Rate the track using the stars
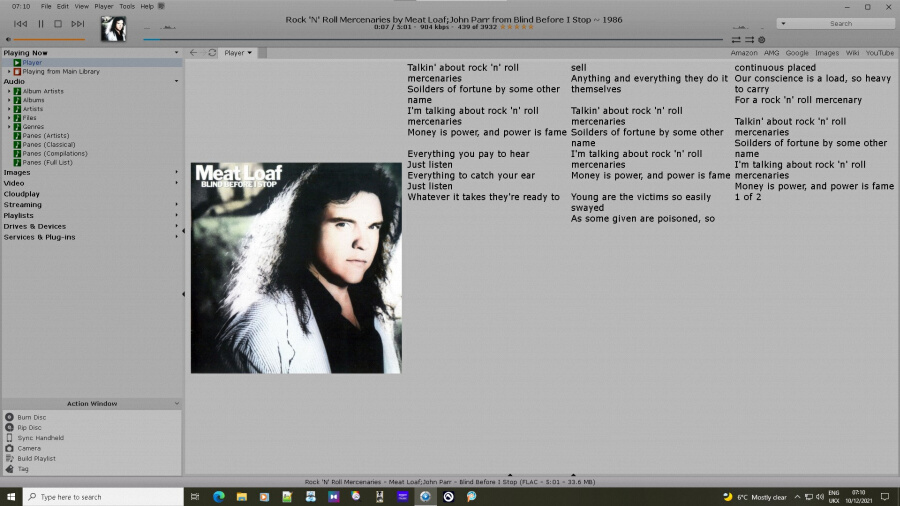The image size is (900, 506). click(x=517, y=27)
